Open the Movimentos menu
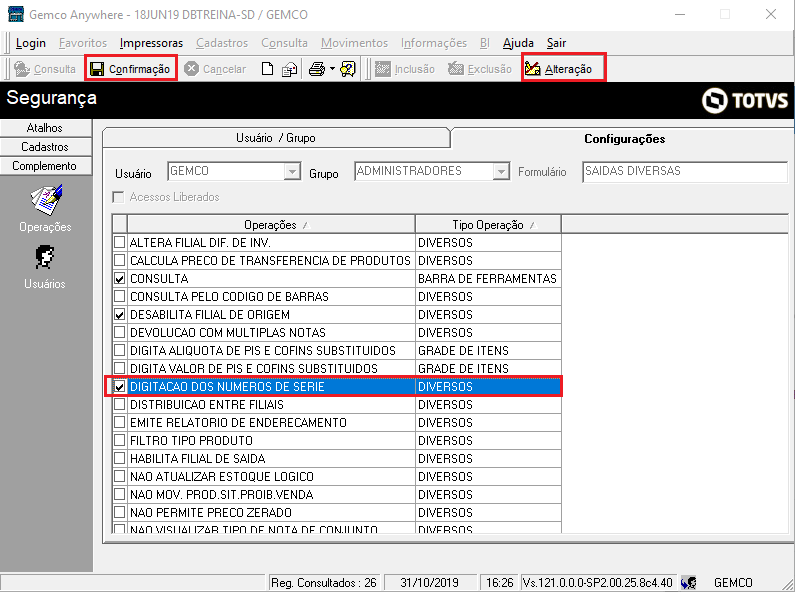 354,43
